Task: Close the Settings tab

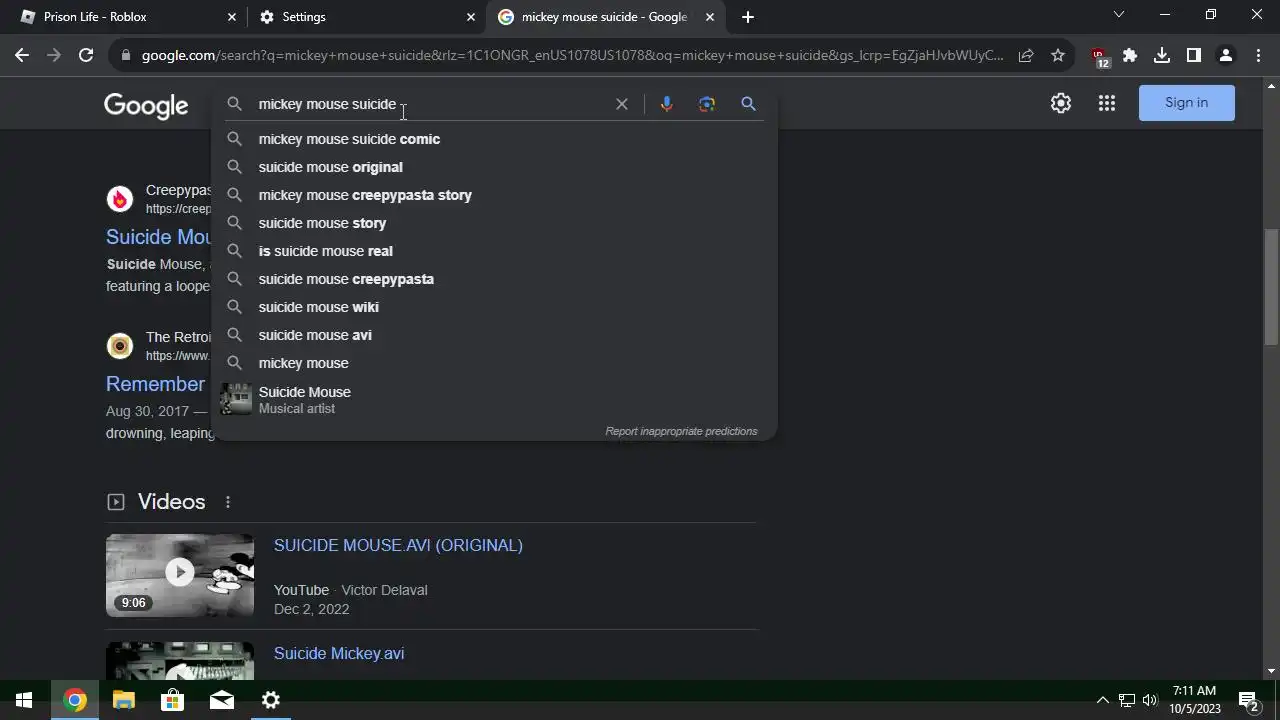Action: pyautogui.click(x=471, y=17)
